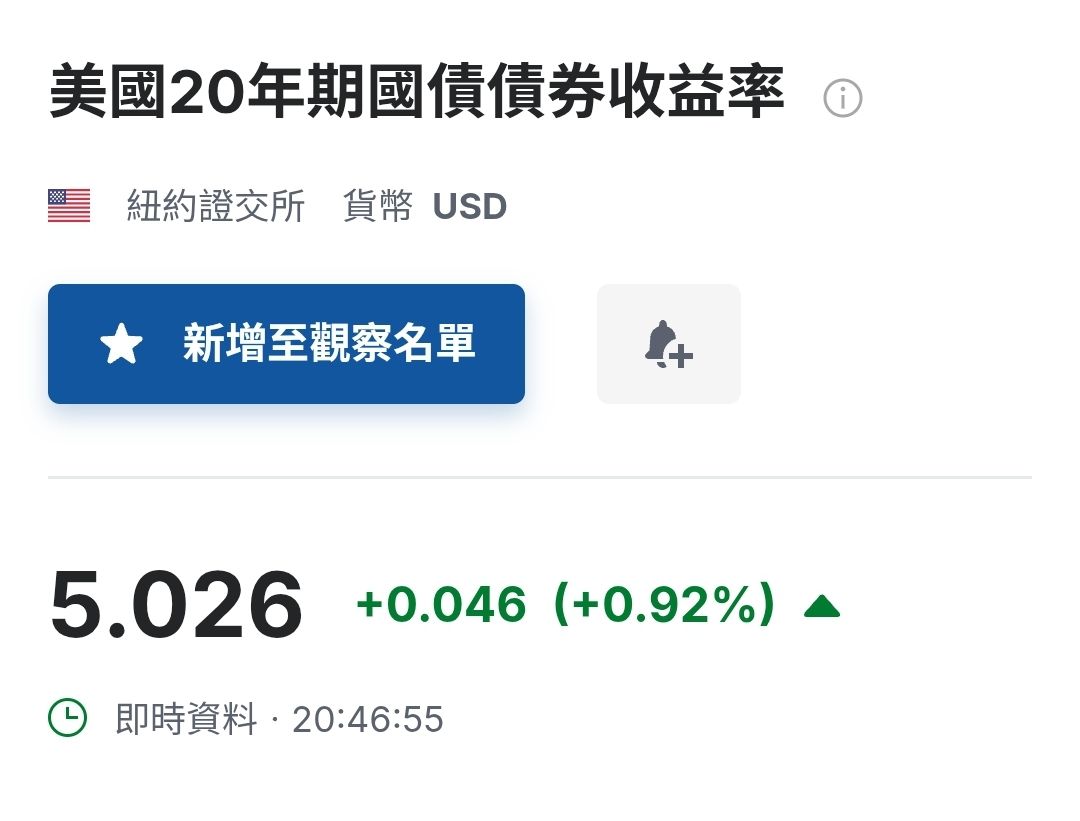Click the bell alert icon button

coord(669,344)
